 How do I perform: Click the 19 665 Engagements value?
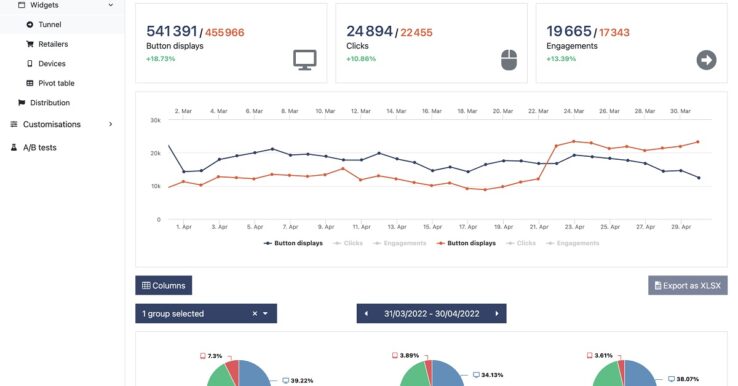(569, 31)
